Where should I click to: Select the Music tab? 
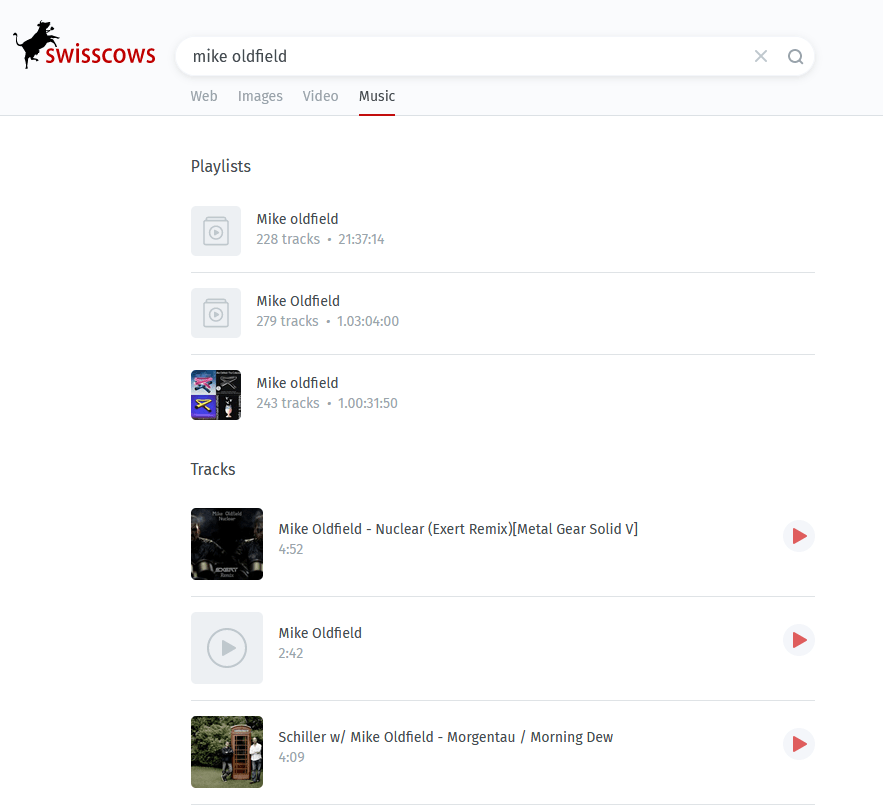coord(377,96)
